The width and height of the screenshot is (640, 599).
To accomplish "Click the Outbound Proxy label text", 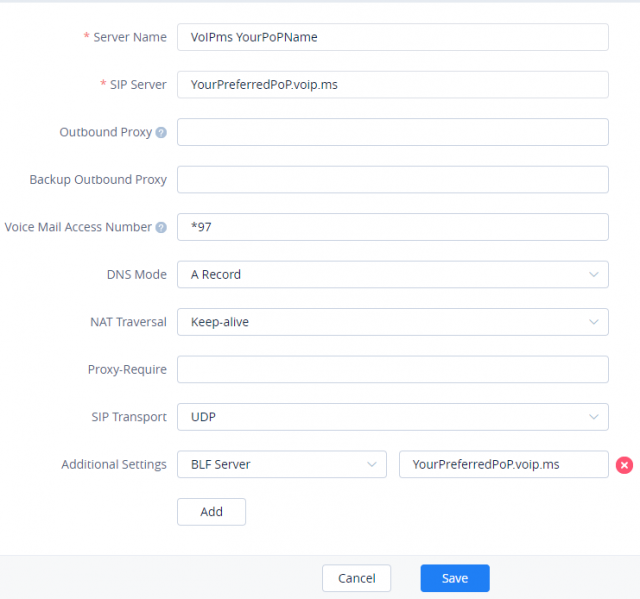I will click(106, 132).
